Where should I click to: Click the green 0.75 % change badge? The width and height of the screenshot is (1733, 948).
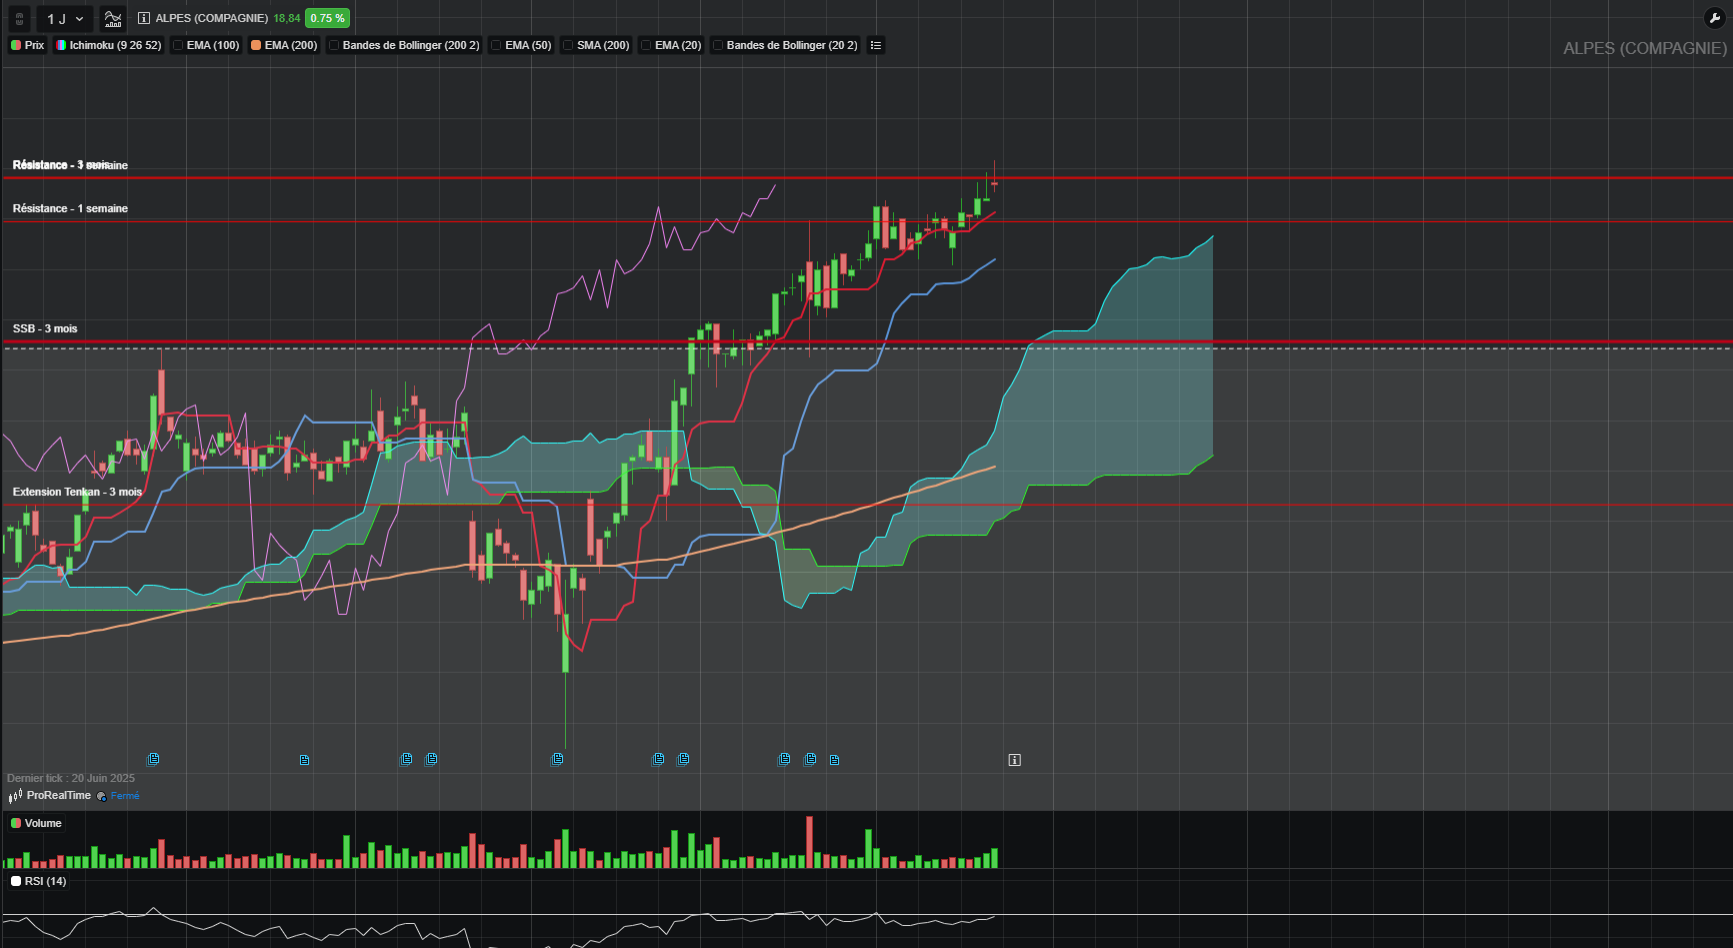(x=327, y=18)
